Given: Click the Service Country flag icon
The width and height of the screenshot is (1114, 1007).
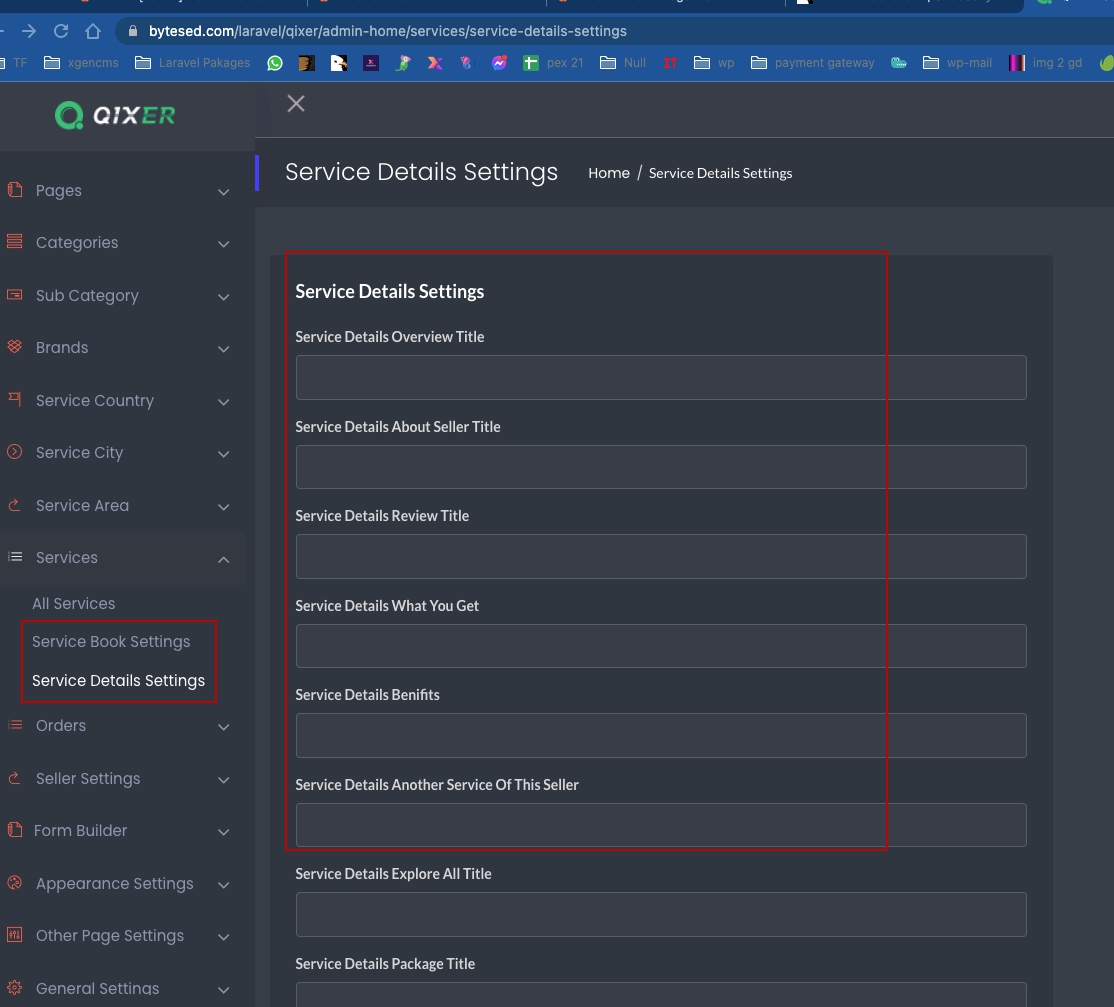Looking at the screenshot, I should click(x=15, y=400).
